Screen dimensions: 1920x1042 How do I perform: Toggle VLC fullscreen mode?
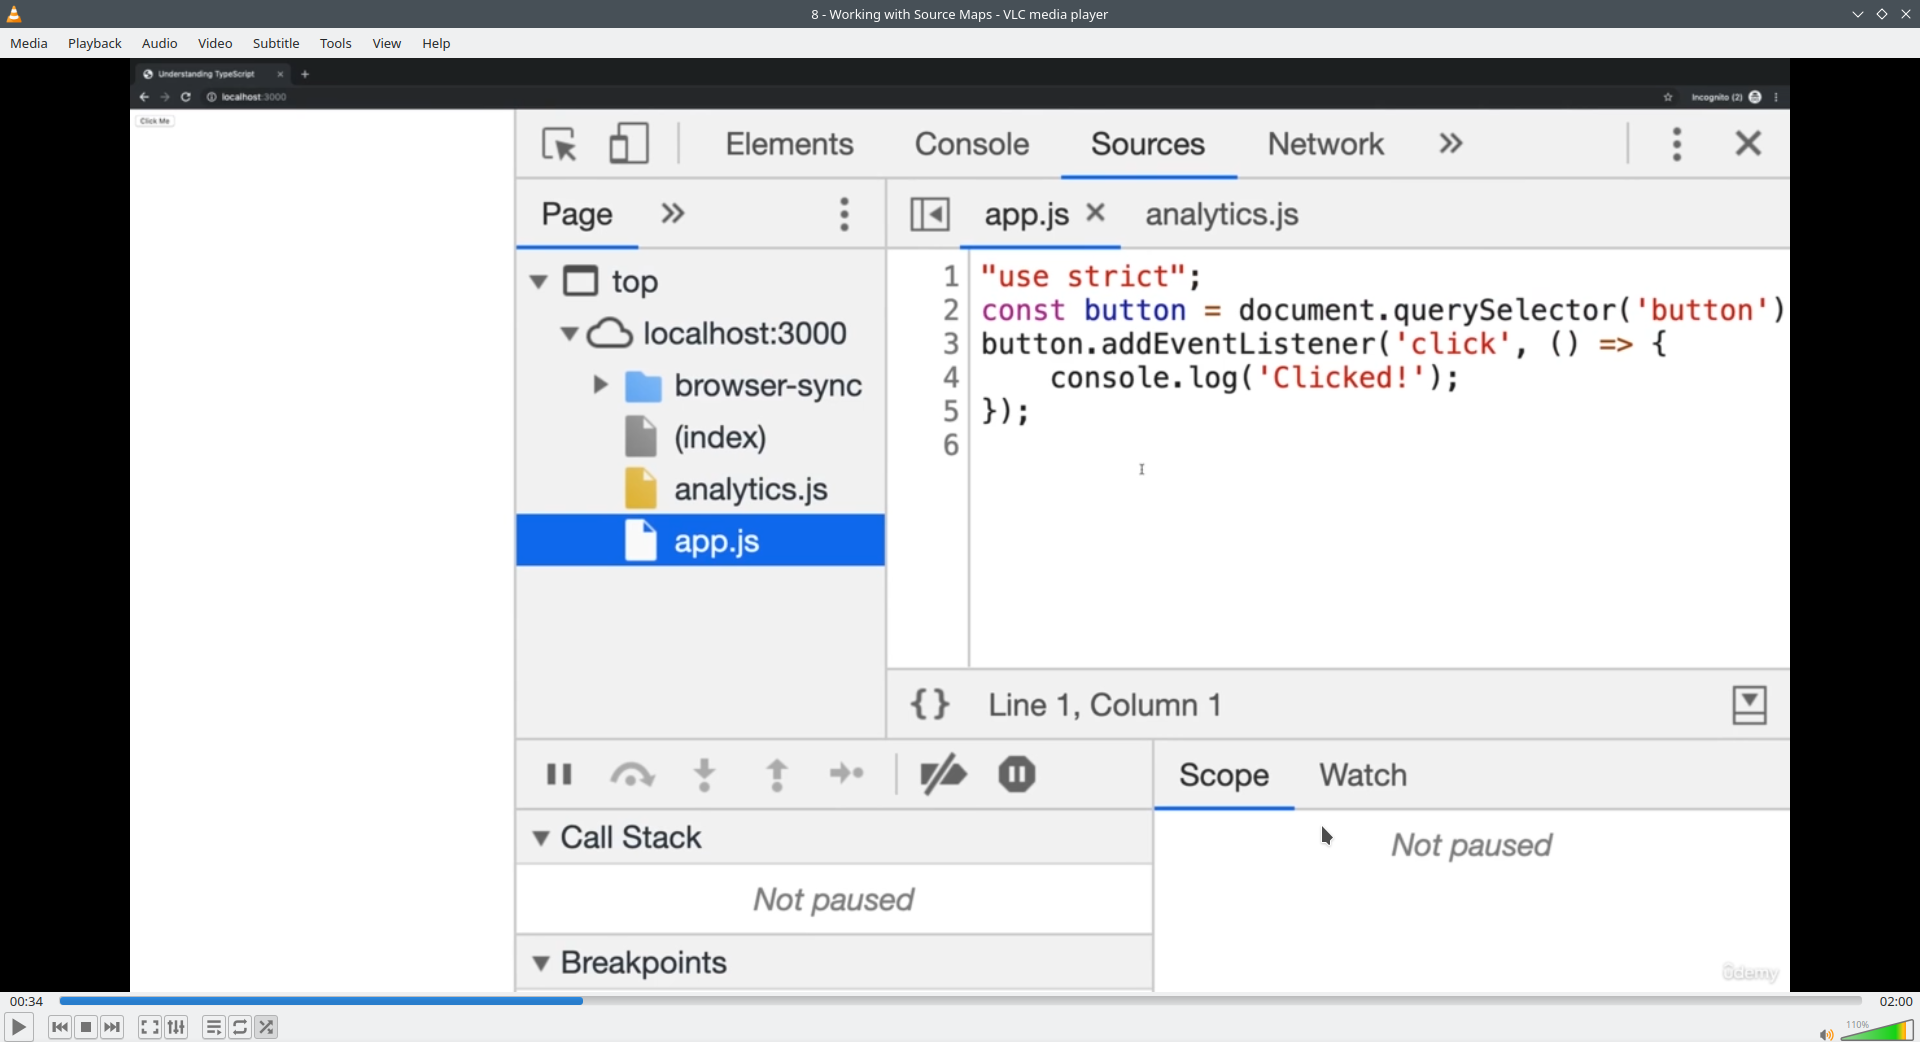(150, 1027)
